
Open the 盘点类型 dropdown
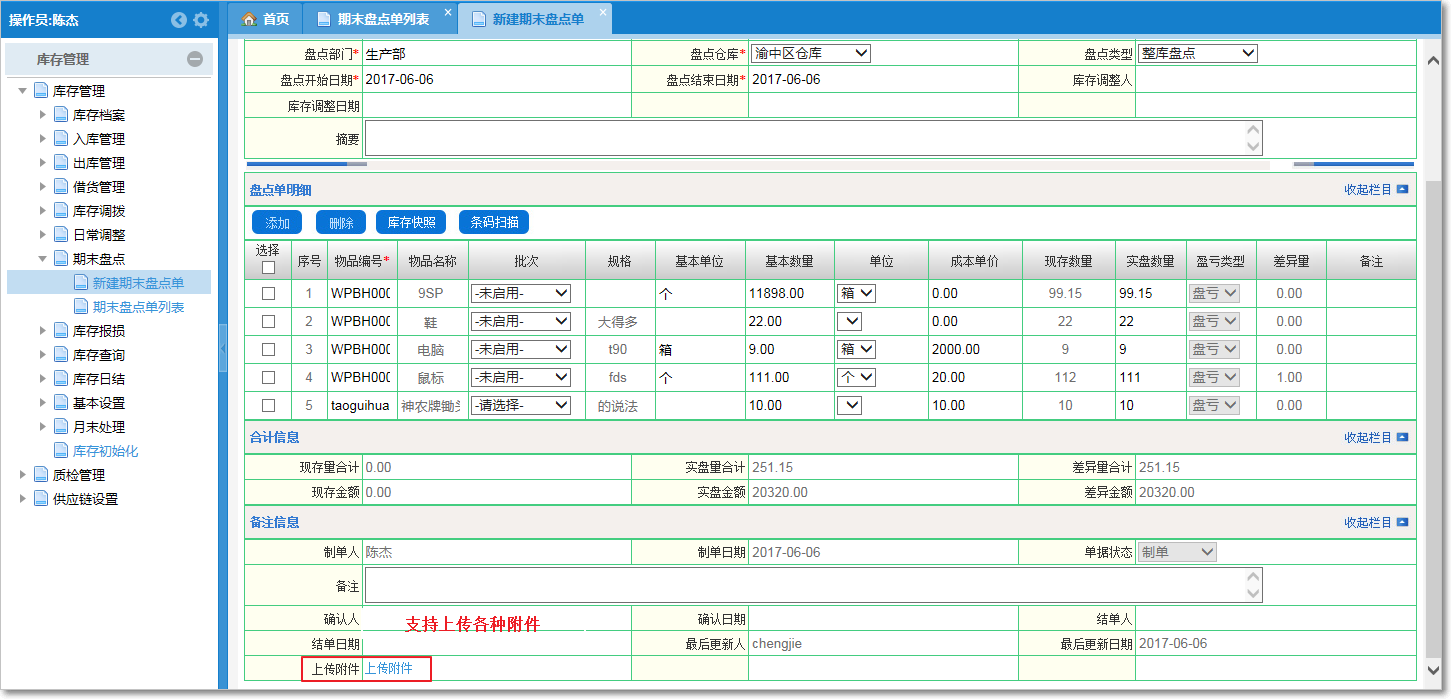click(1196, 54)
